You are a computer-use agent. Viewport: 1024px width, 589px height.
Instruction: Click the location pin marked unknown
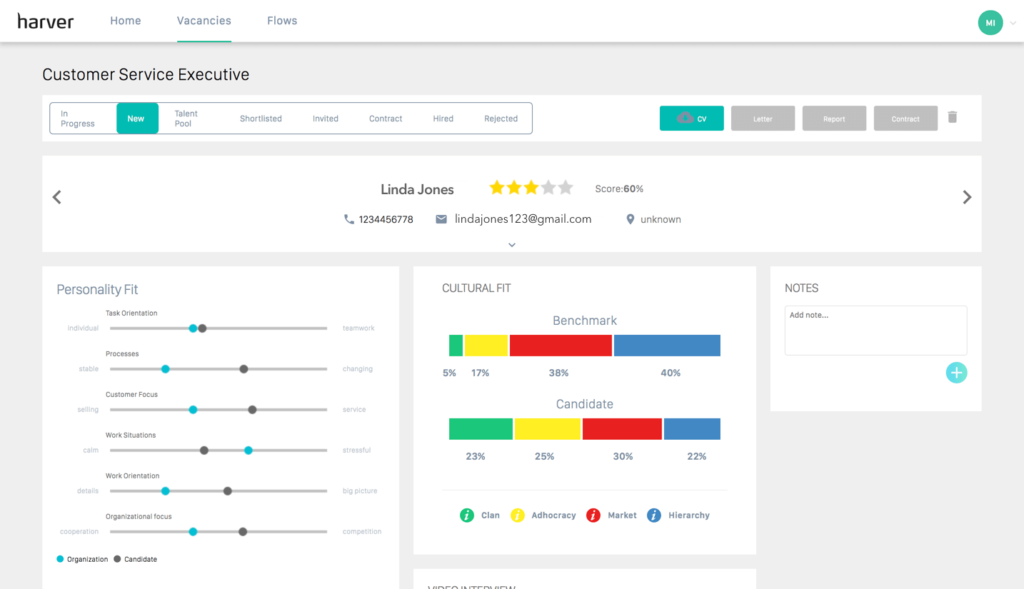[x=629, y=219]
